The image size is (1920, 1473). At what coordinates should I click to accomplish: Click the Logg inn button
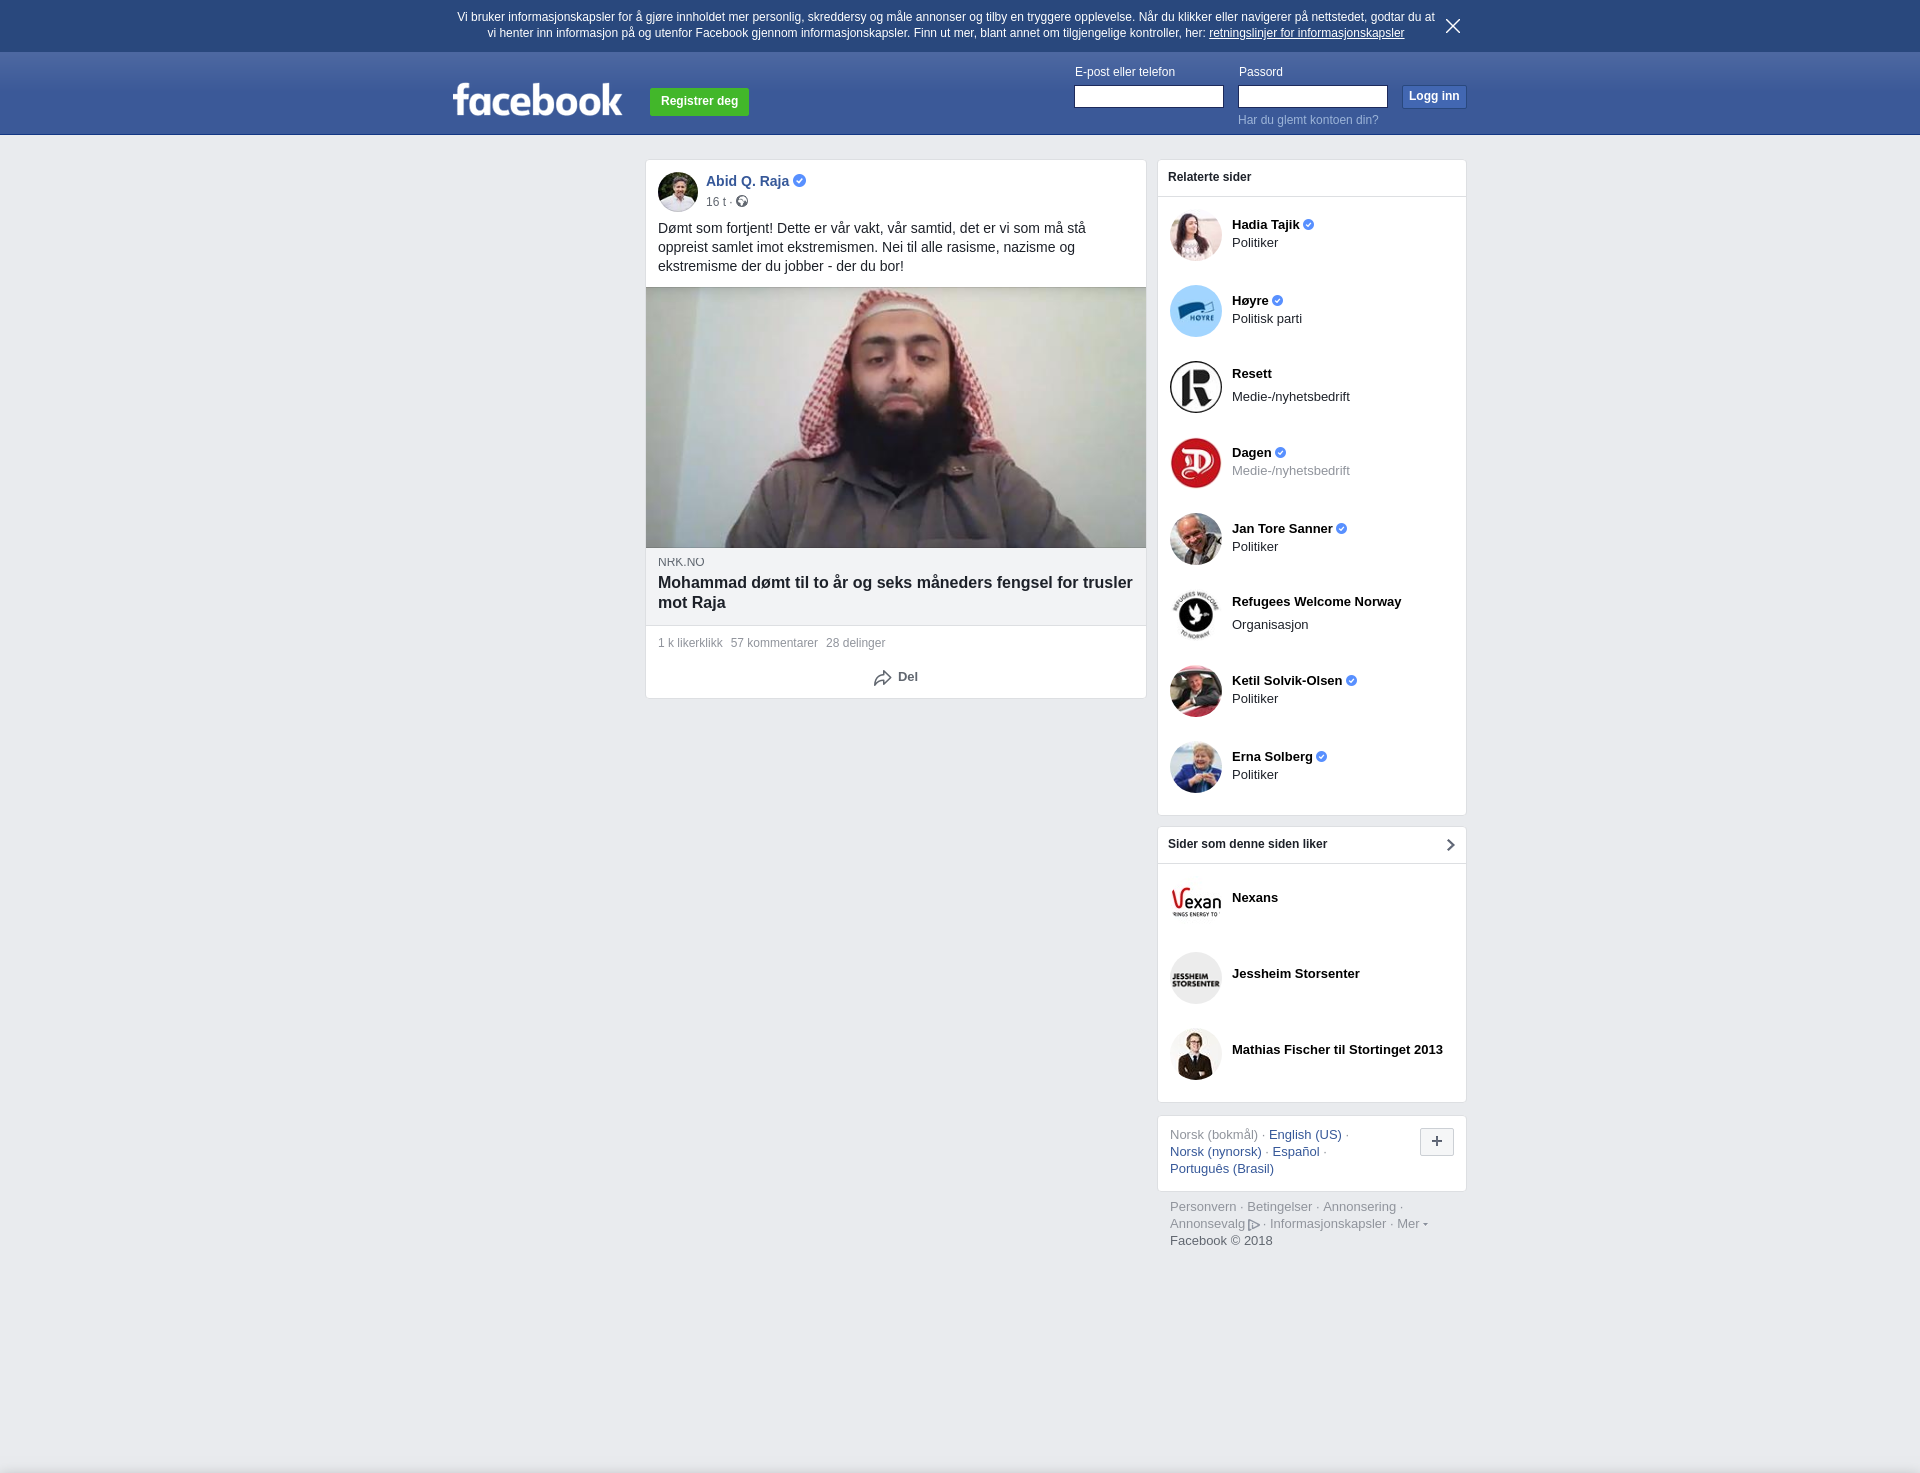coord(1434,96)
